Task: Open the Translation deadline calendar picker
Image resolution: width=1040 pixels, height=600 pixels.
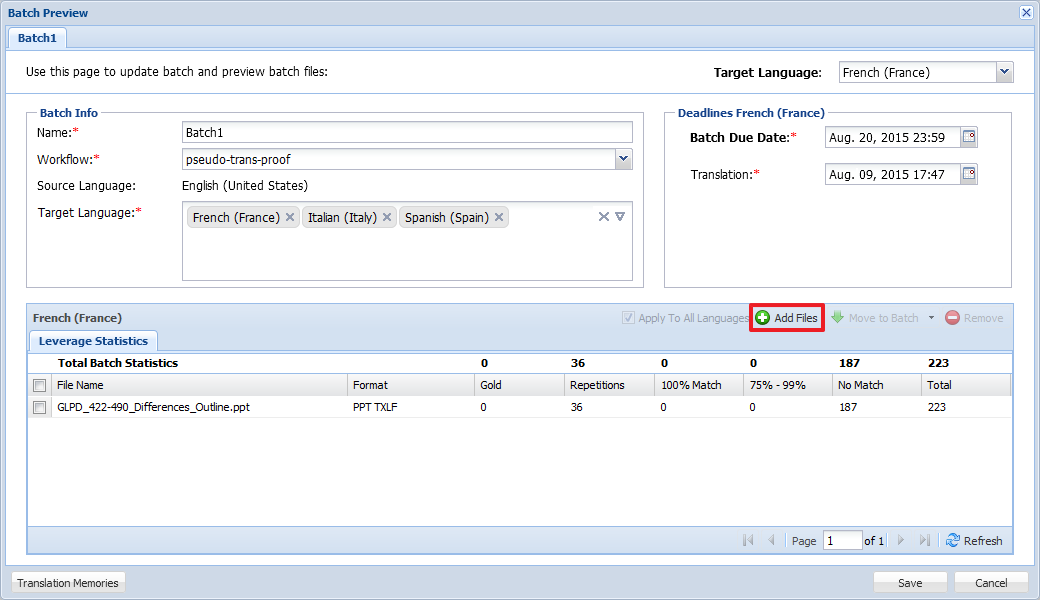Action: [x=968, y=174]
